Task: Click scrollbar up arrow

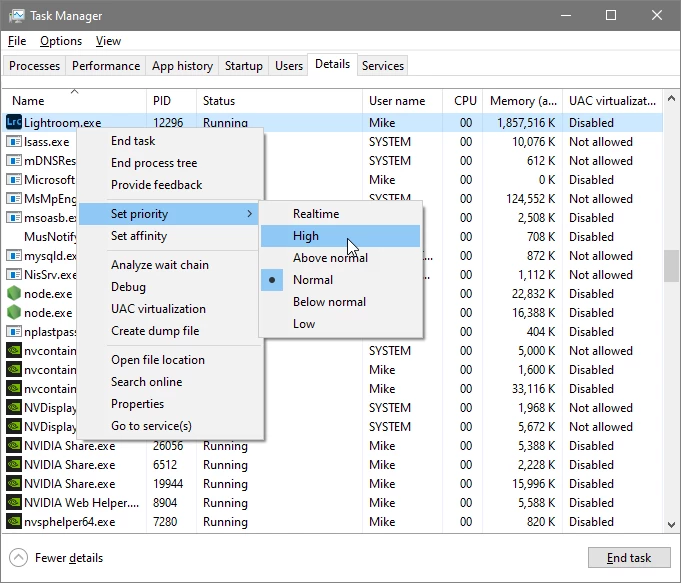Action: 671,99
